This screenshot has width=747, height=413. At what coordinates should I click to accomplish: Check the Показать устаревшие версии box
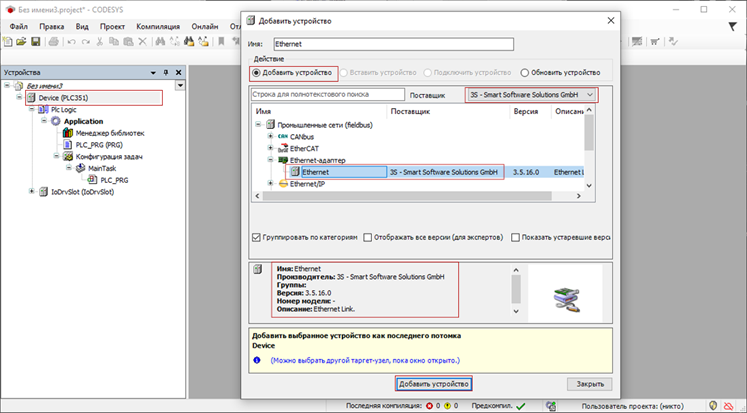coord(515,237)
